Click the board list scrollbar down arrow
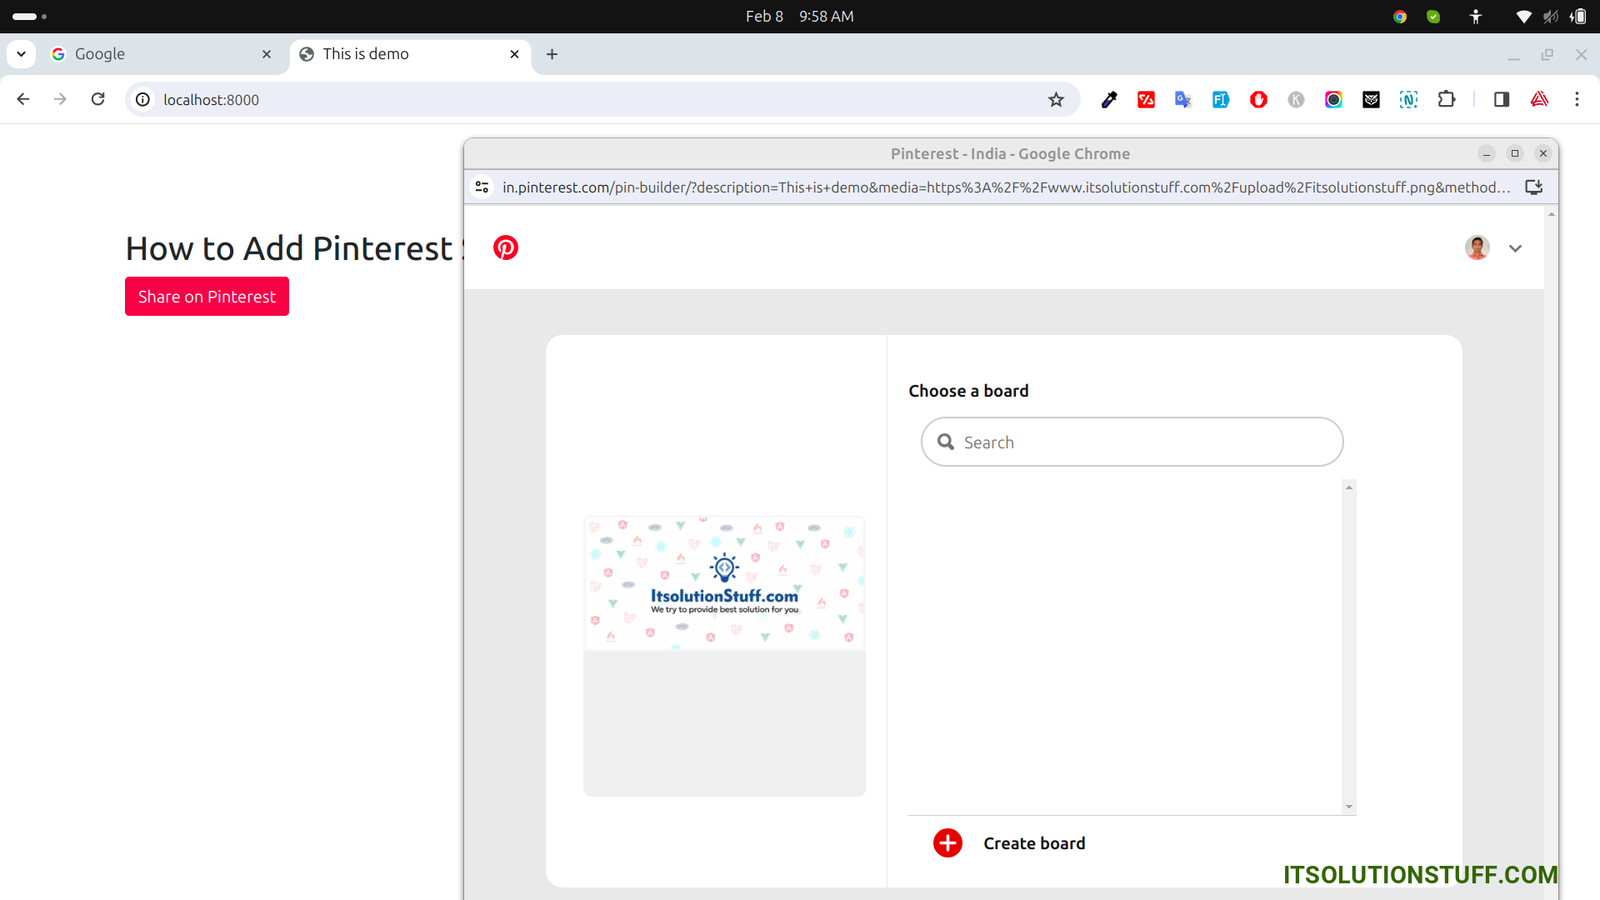Image resolution: width=1600 pixels, height=900 pixels. click(1349, 807)
